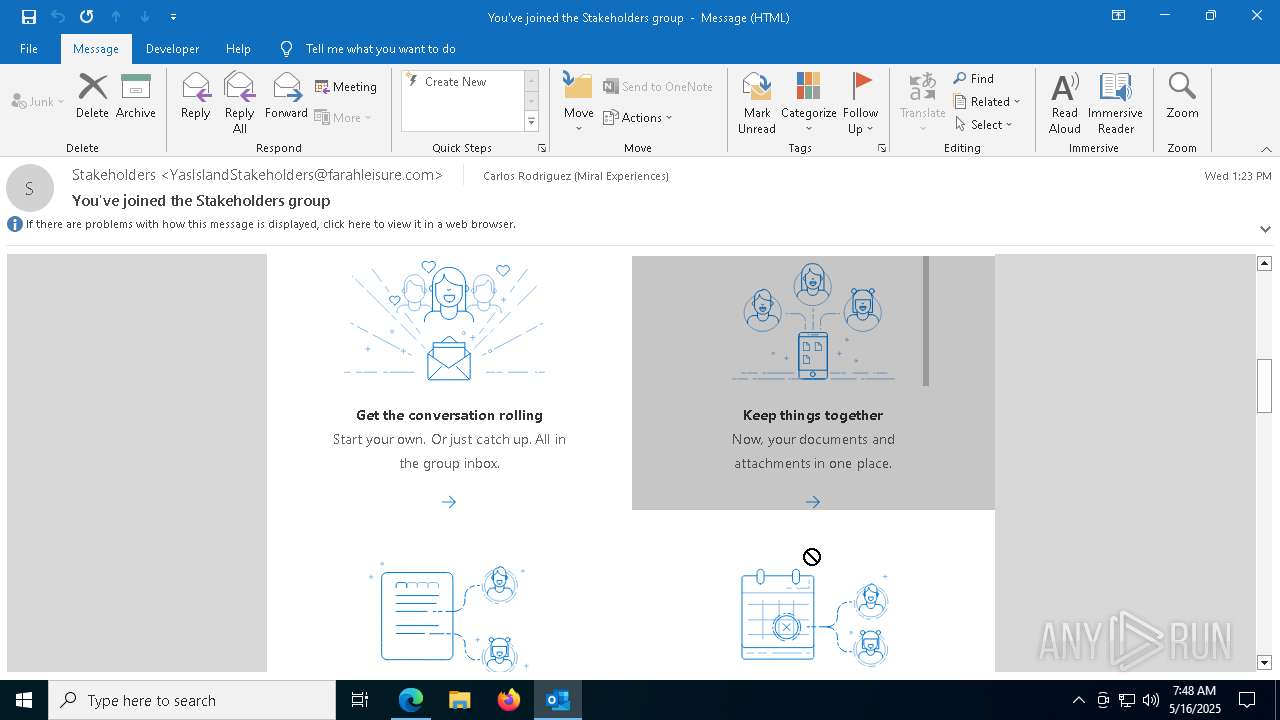Undo the last action in title bar
This screenshot has width=1280, height=720.
click(58, 17)
